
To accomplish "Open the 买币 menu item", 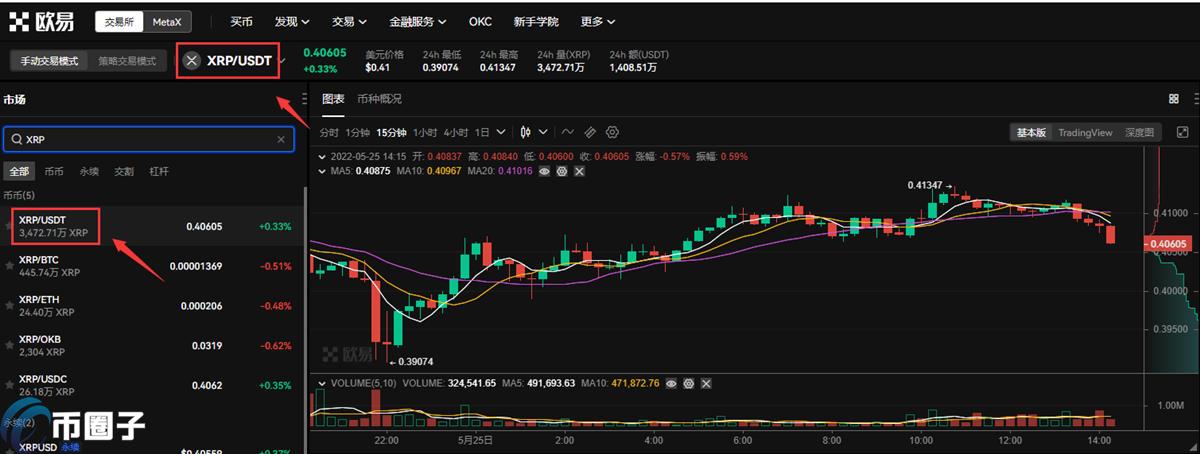I will [241, 21].
